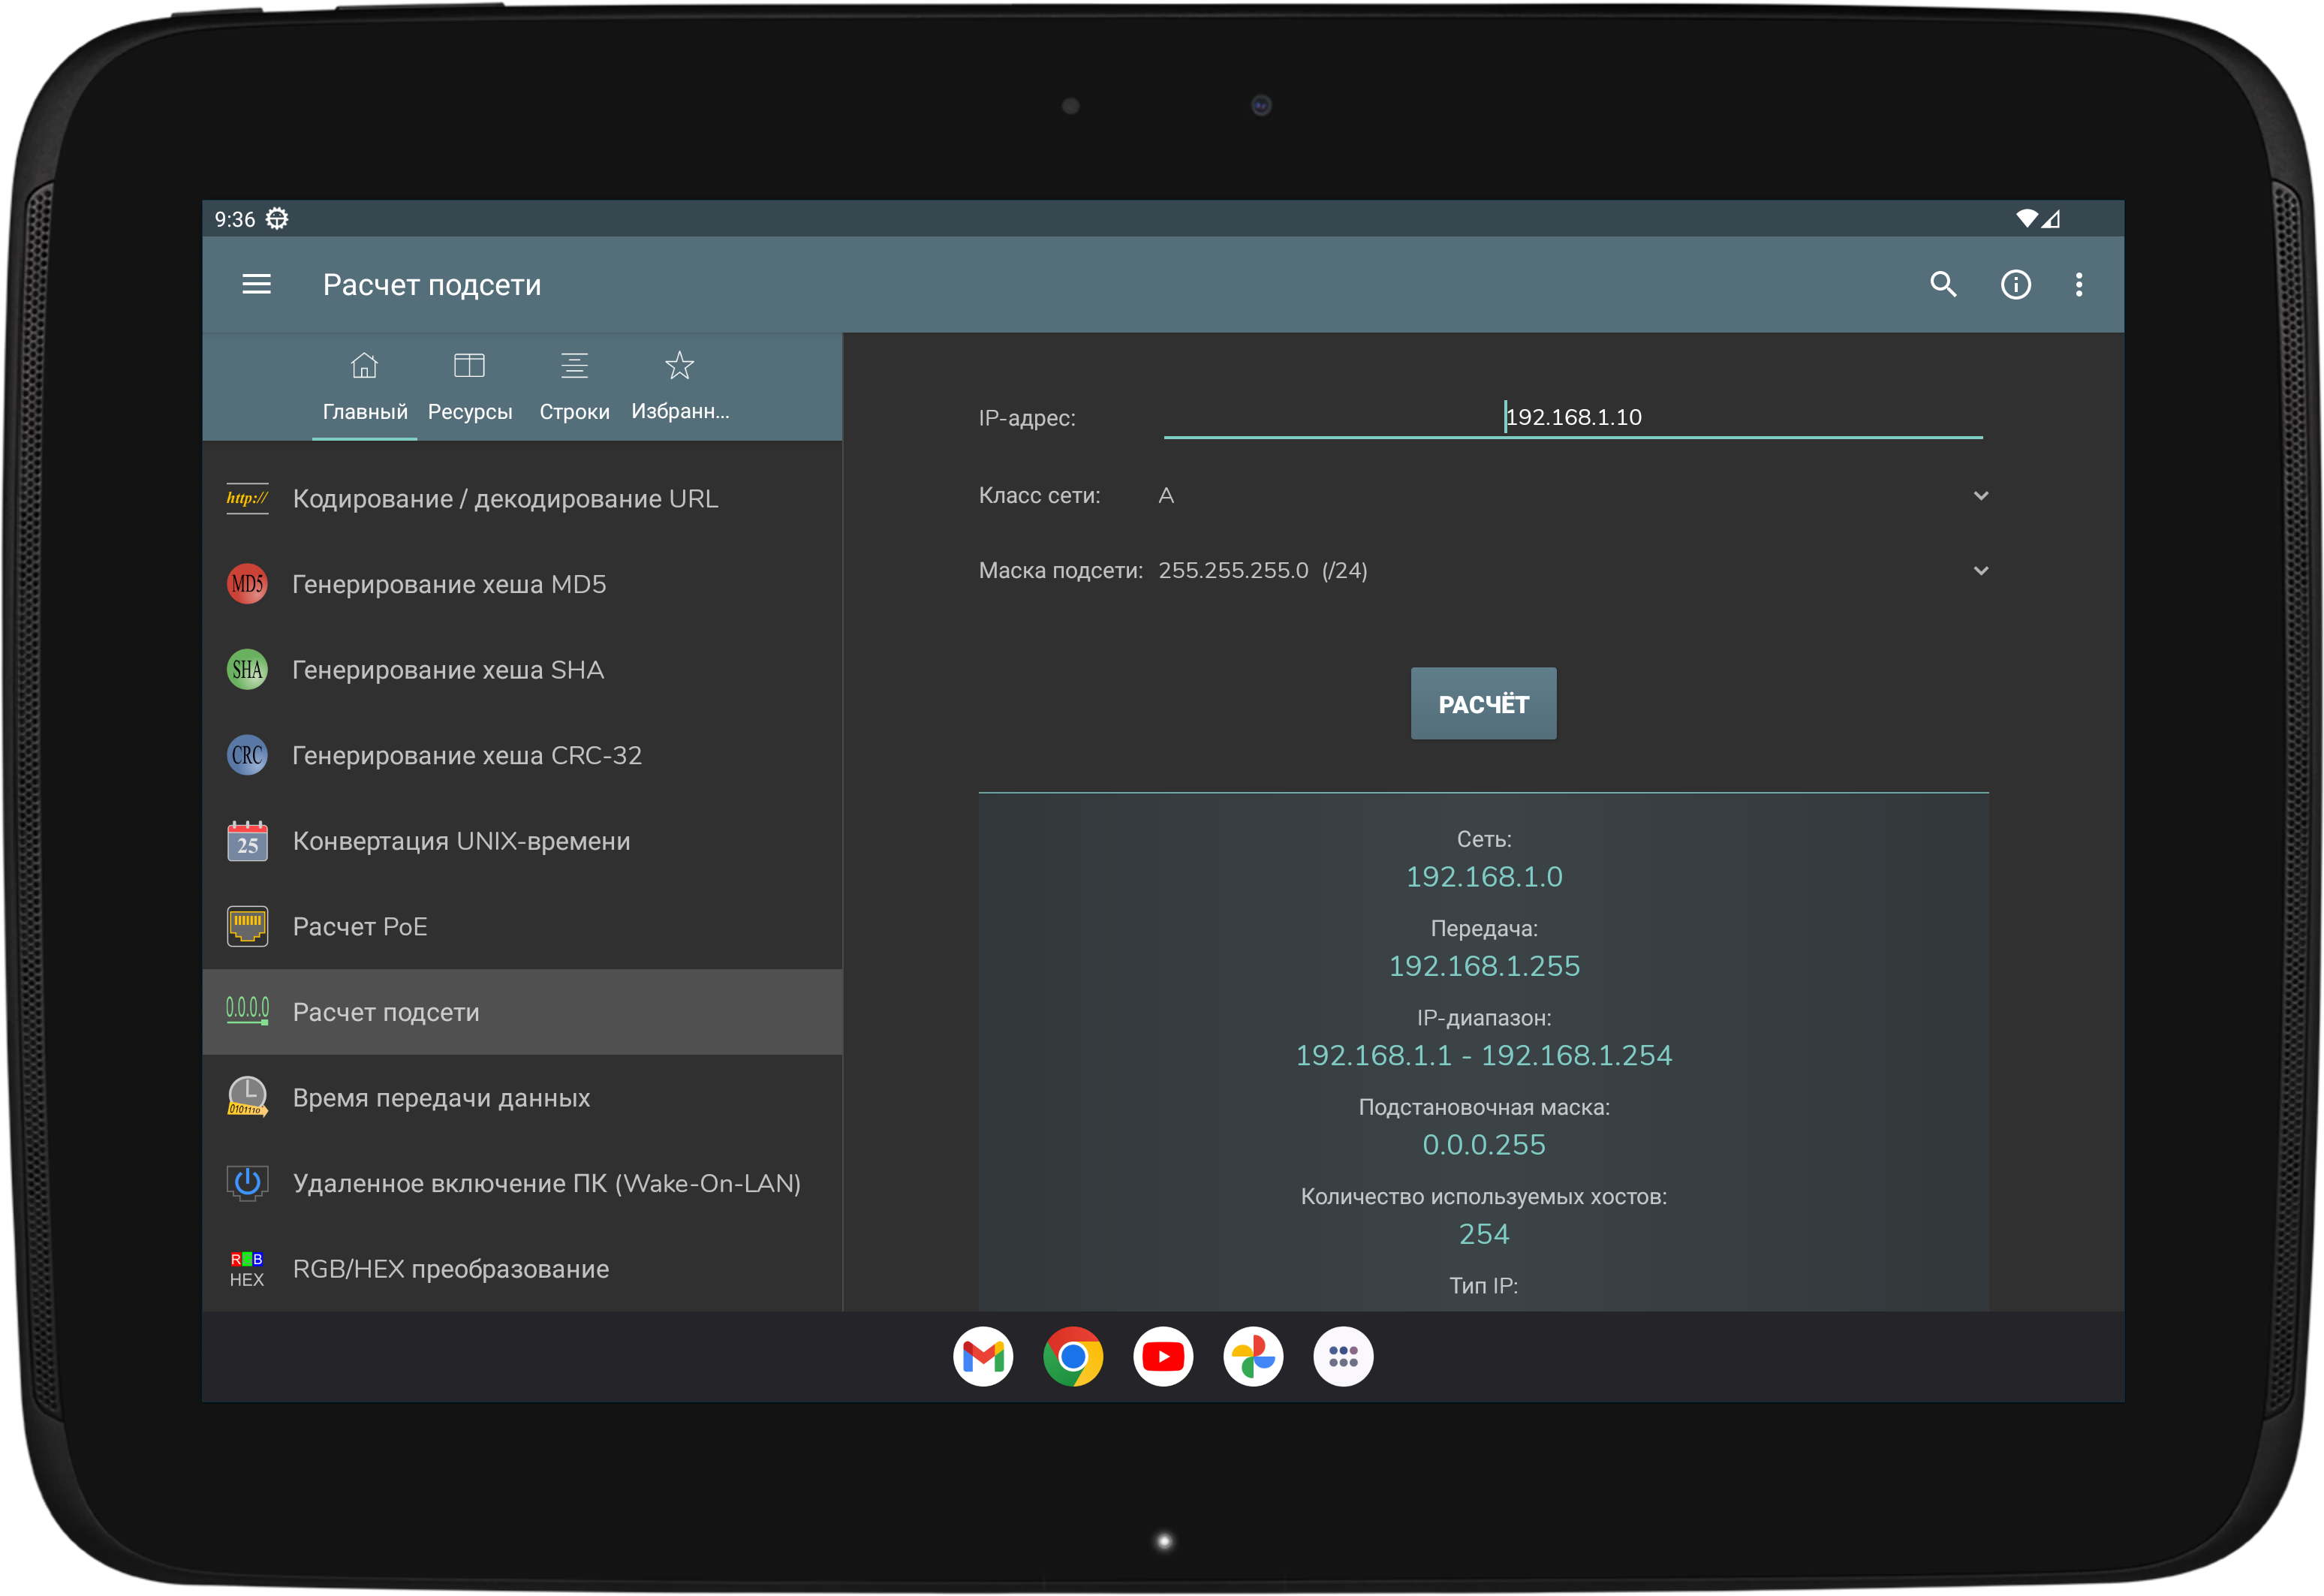Launch Chrome from the dock
Screen dimensions: 2324x1596
point(1073,1357)
